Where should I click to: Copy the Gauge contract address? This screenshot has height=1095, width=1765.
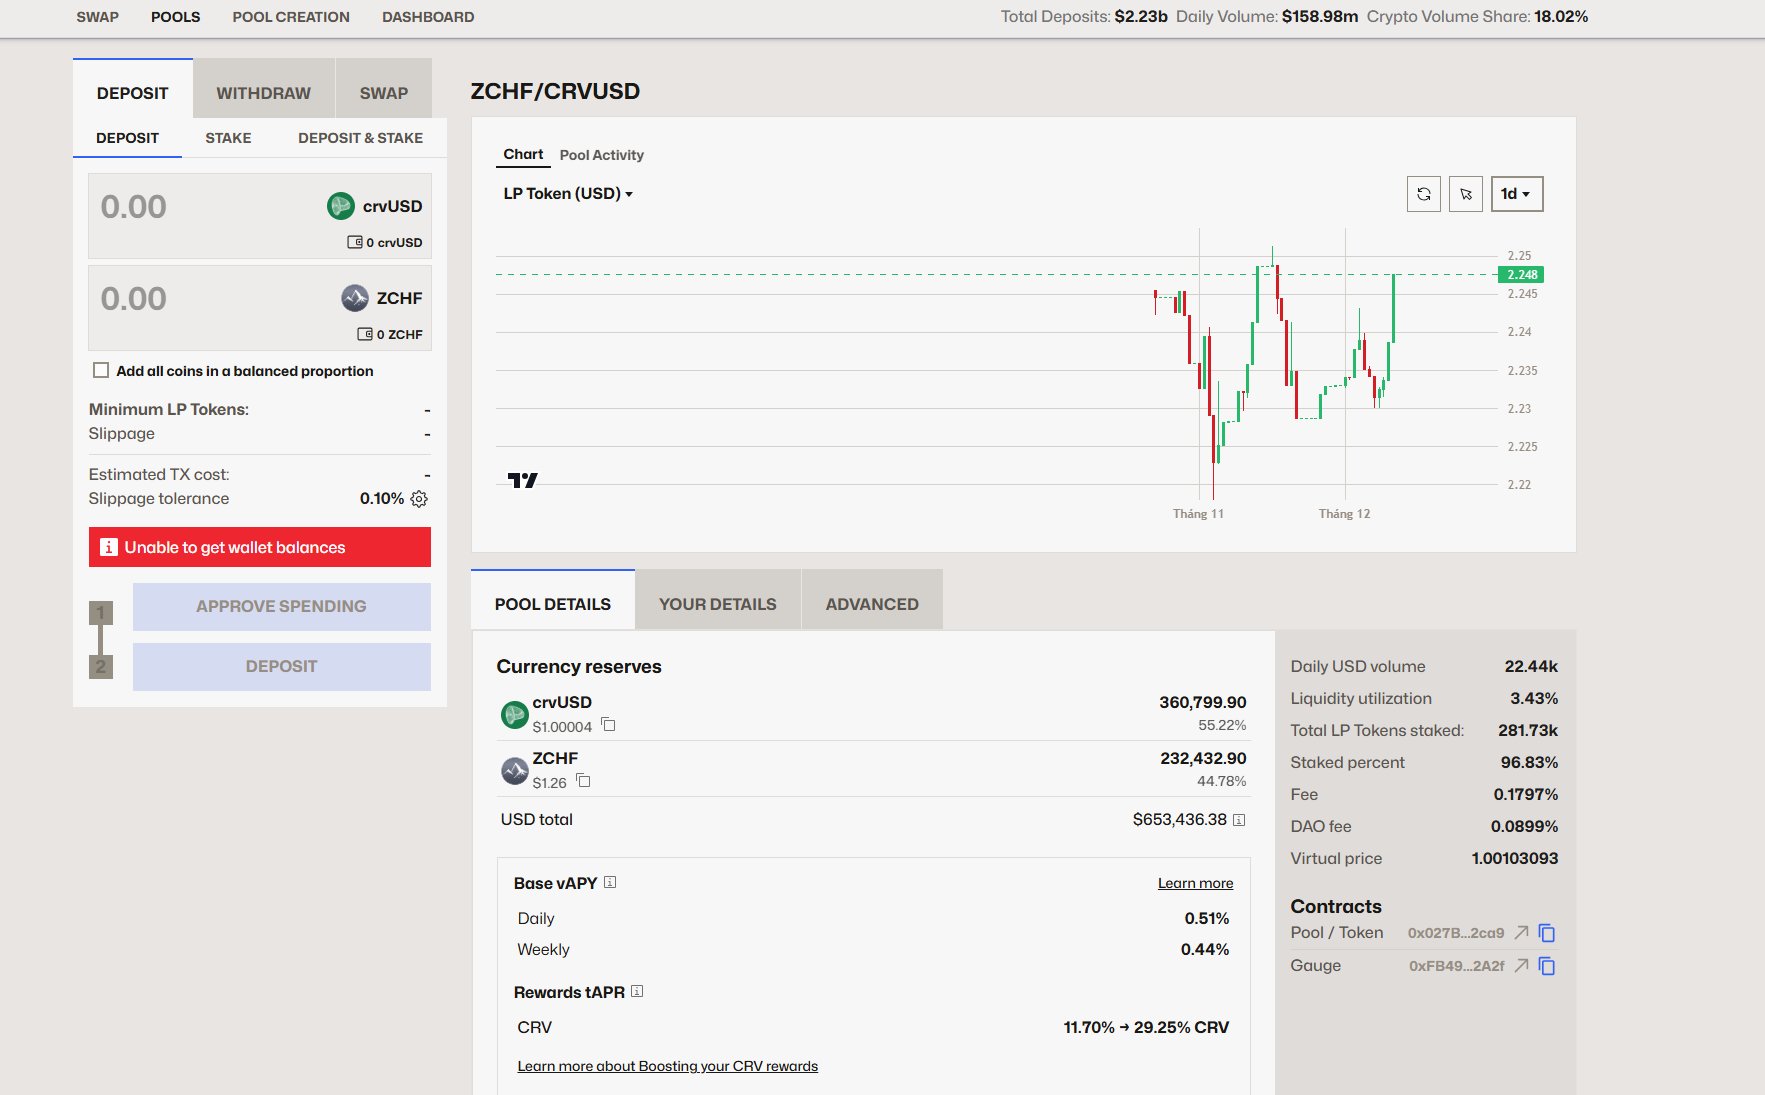tap(1546, 966)
